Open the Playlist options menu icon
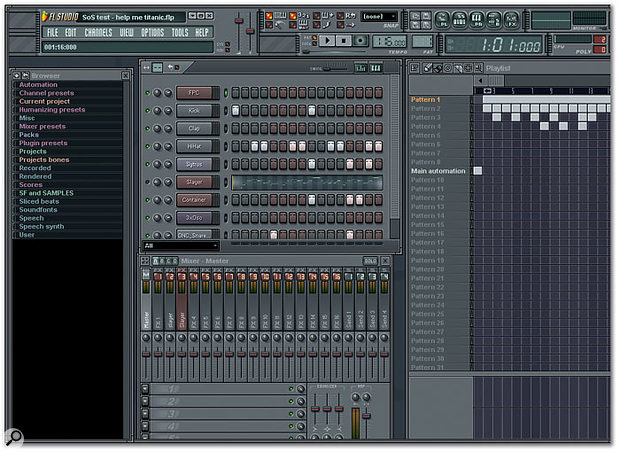The image size is (620, 452). [414, 68]
